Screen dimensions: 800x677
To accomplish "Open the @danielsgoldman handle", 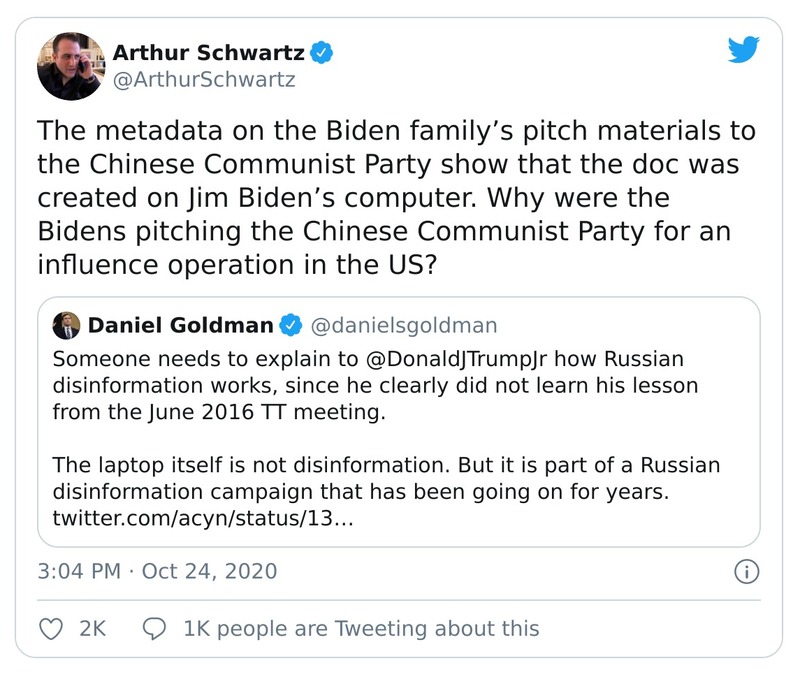I will pyautogui.click(x=404, y=325).
